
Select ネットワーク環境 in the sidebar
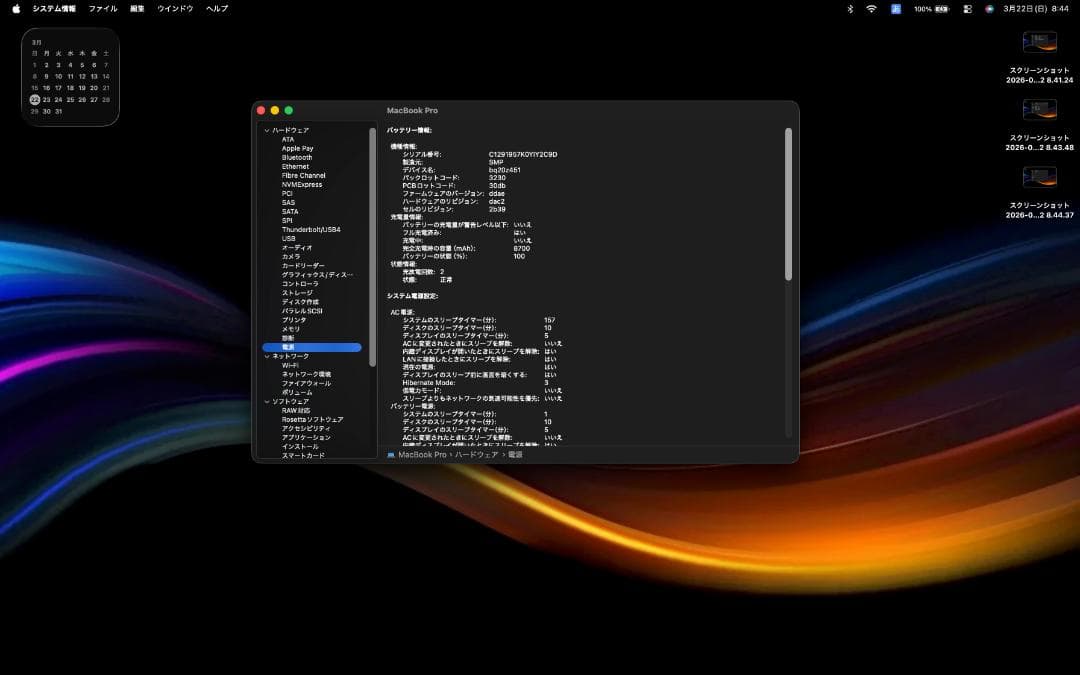[307, 374]
